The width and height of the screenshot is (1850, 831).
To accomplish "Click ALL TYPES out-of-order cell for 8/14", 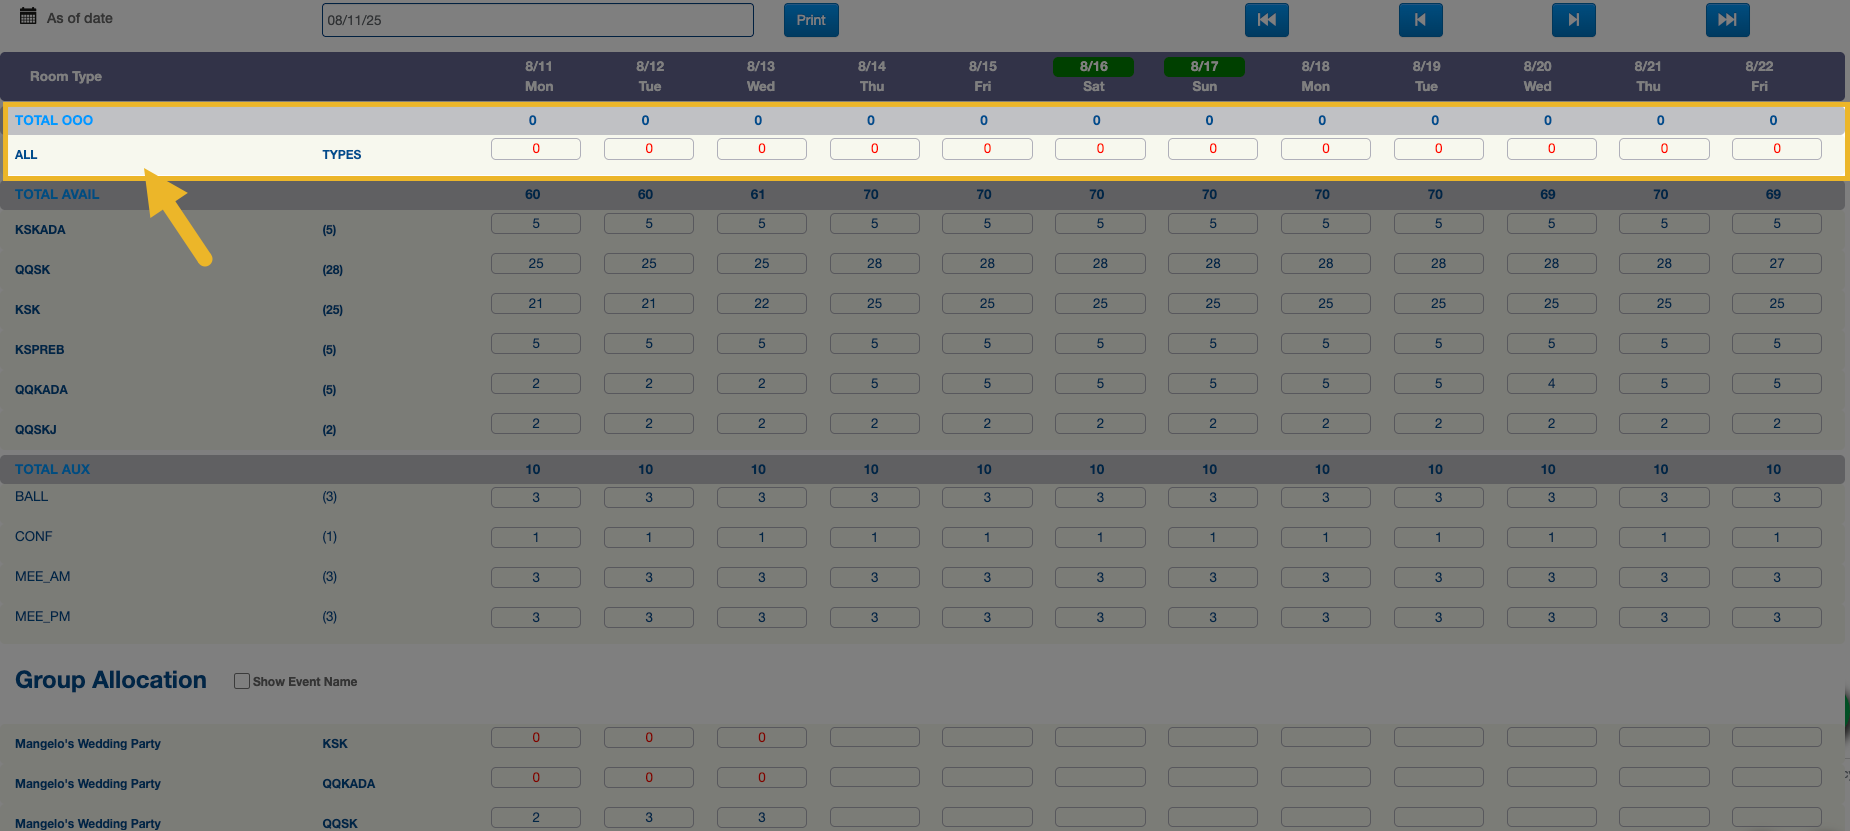I will pyautogui.click(x=874, y=149).
